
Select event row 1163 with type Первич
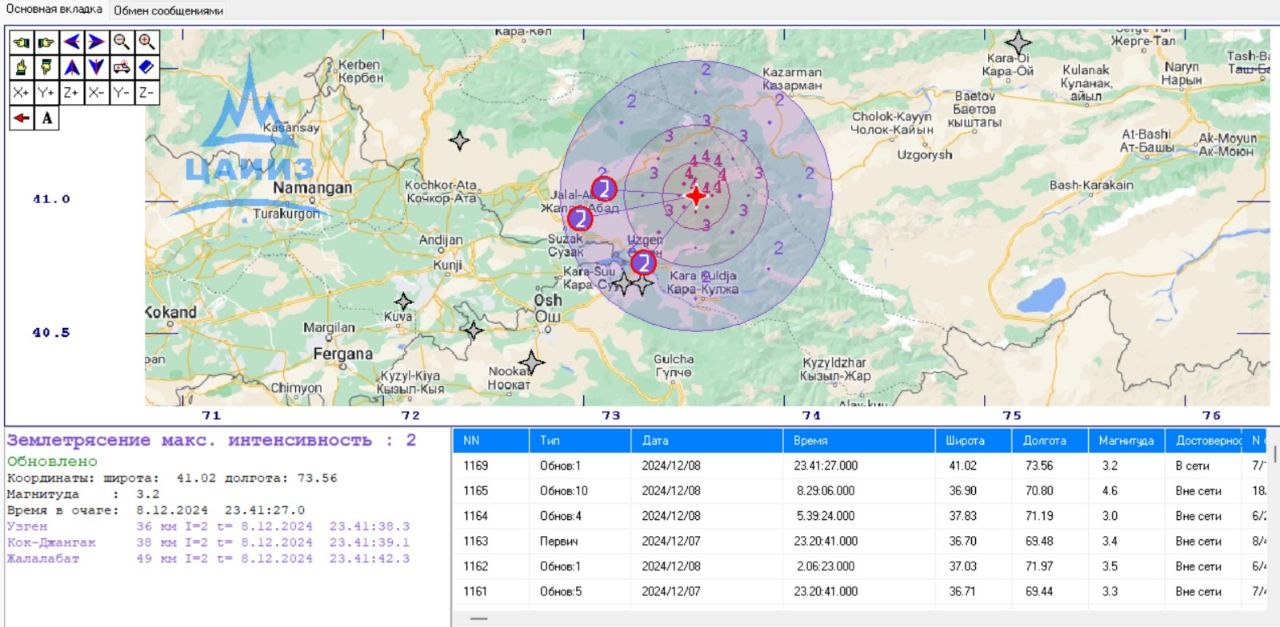tap(700, 541)
